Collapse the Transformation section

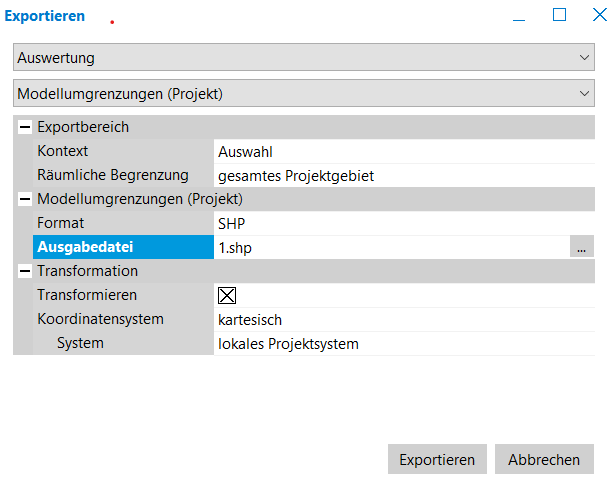24,271
